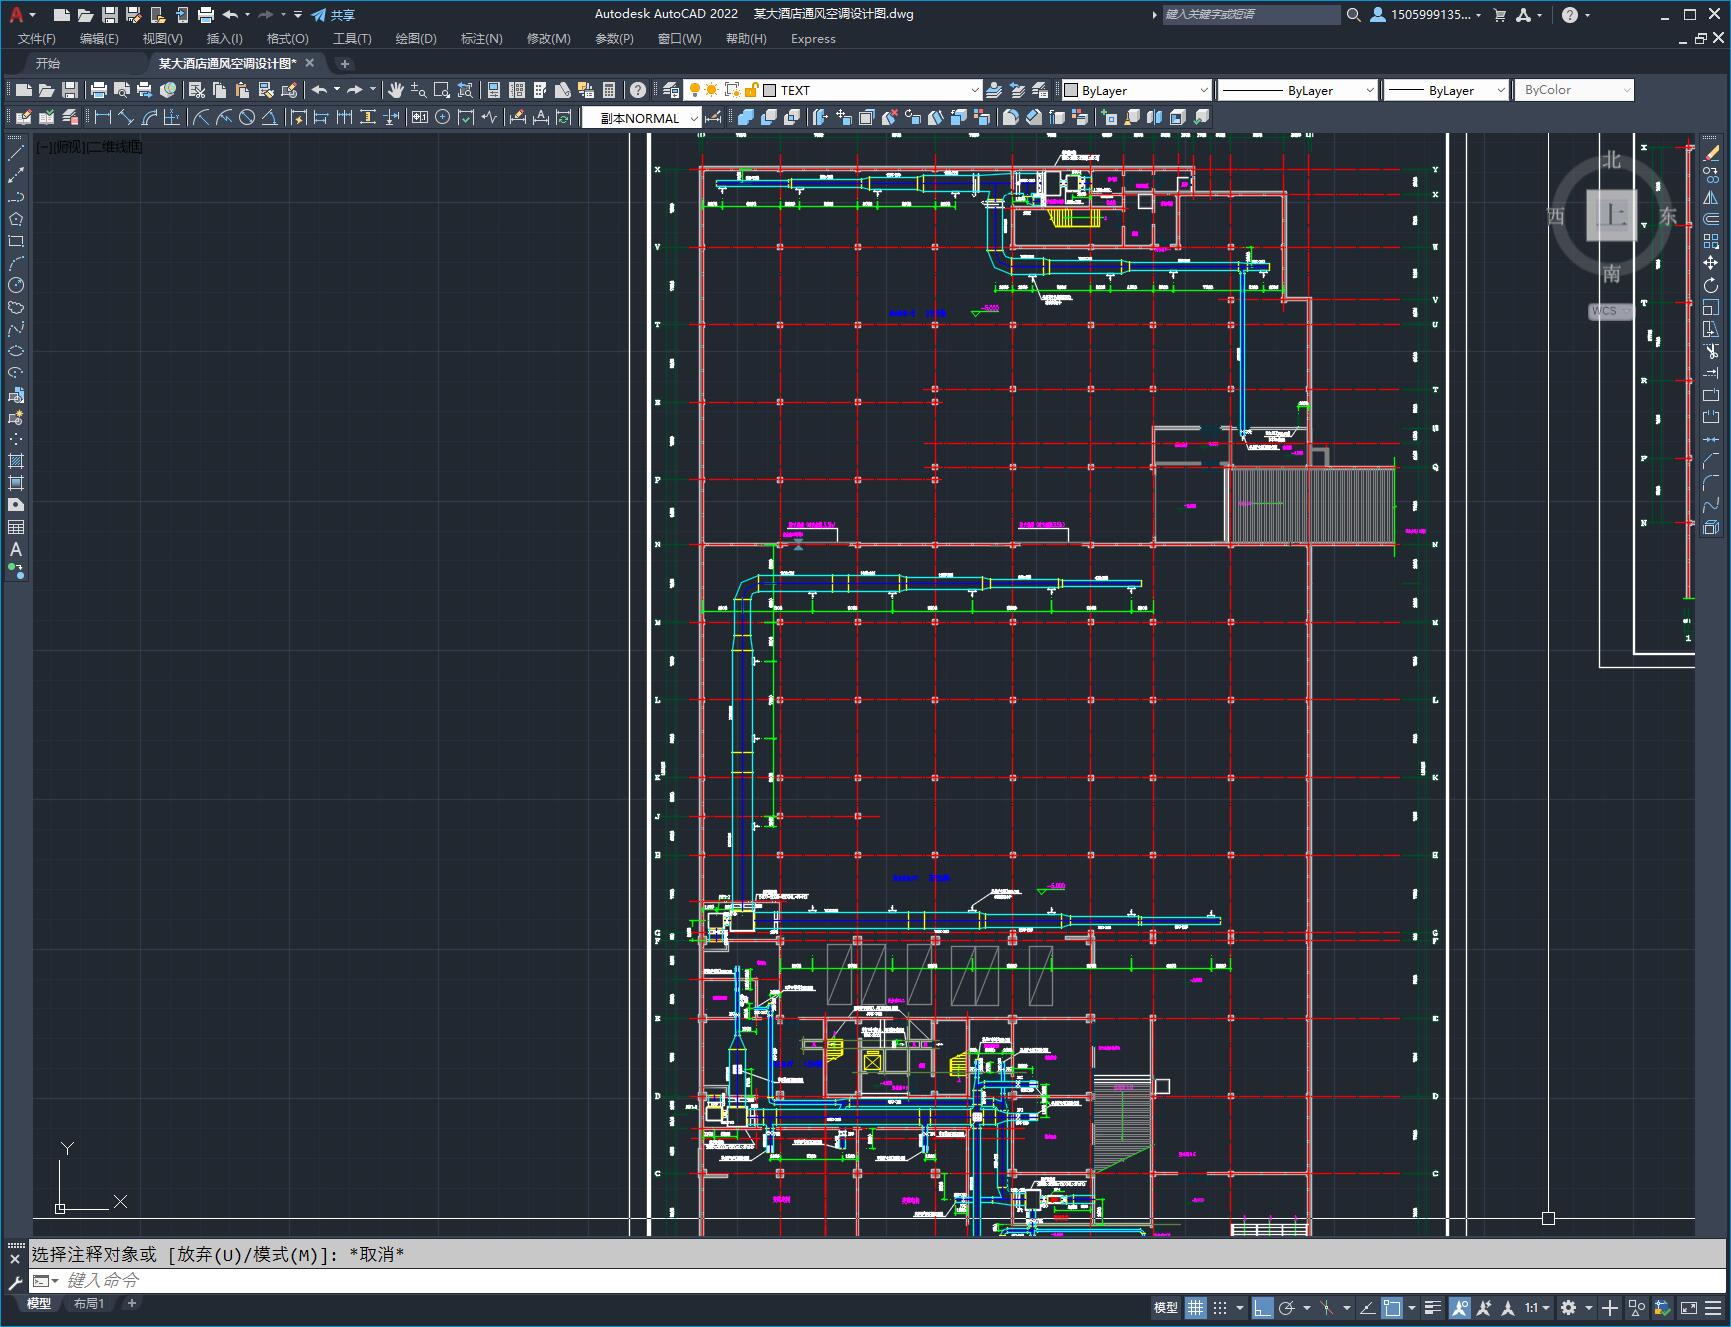Choose the Polygon draw tool

click(16, 219)
